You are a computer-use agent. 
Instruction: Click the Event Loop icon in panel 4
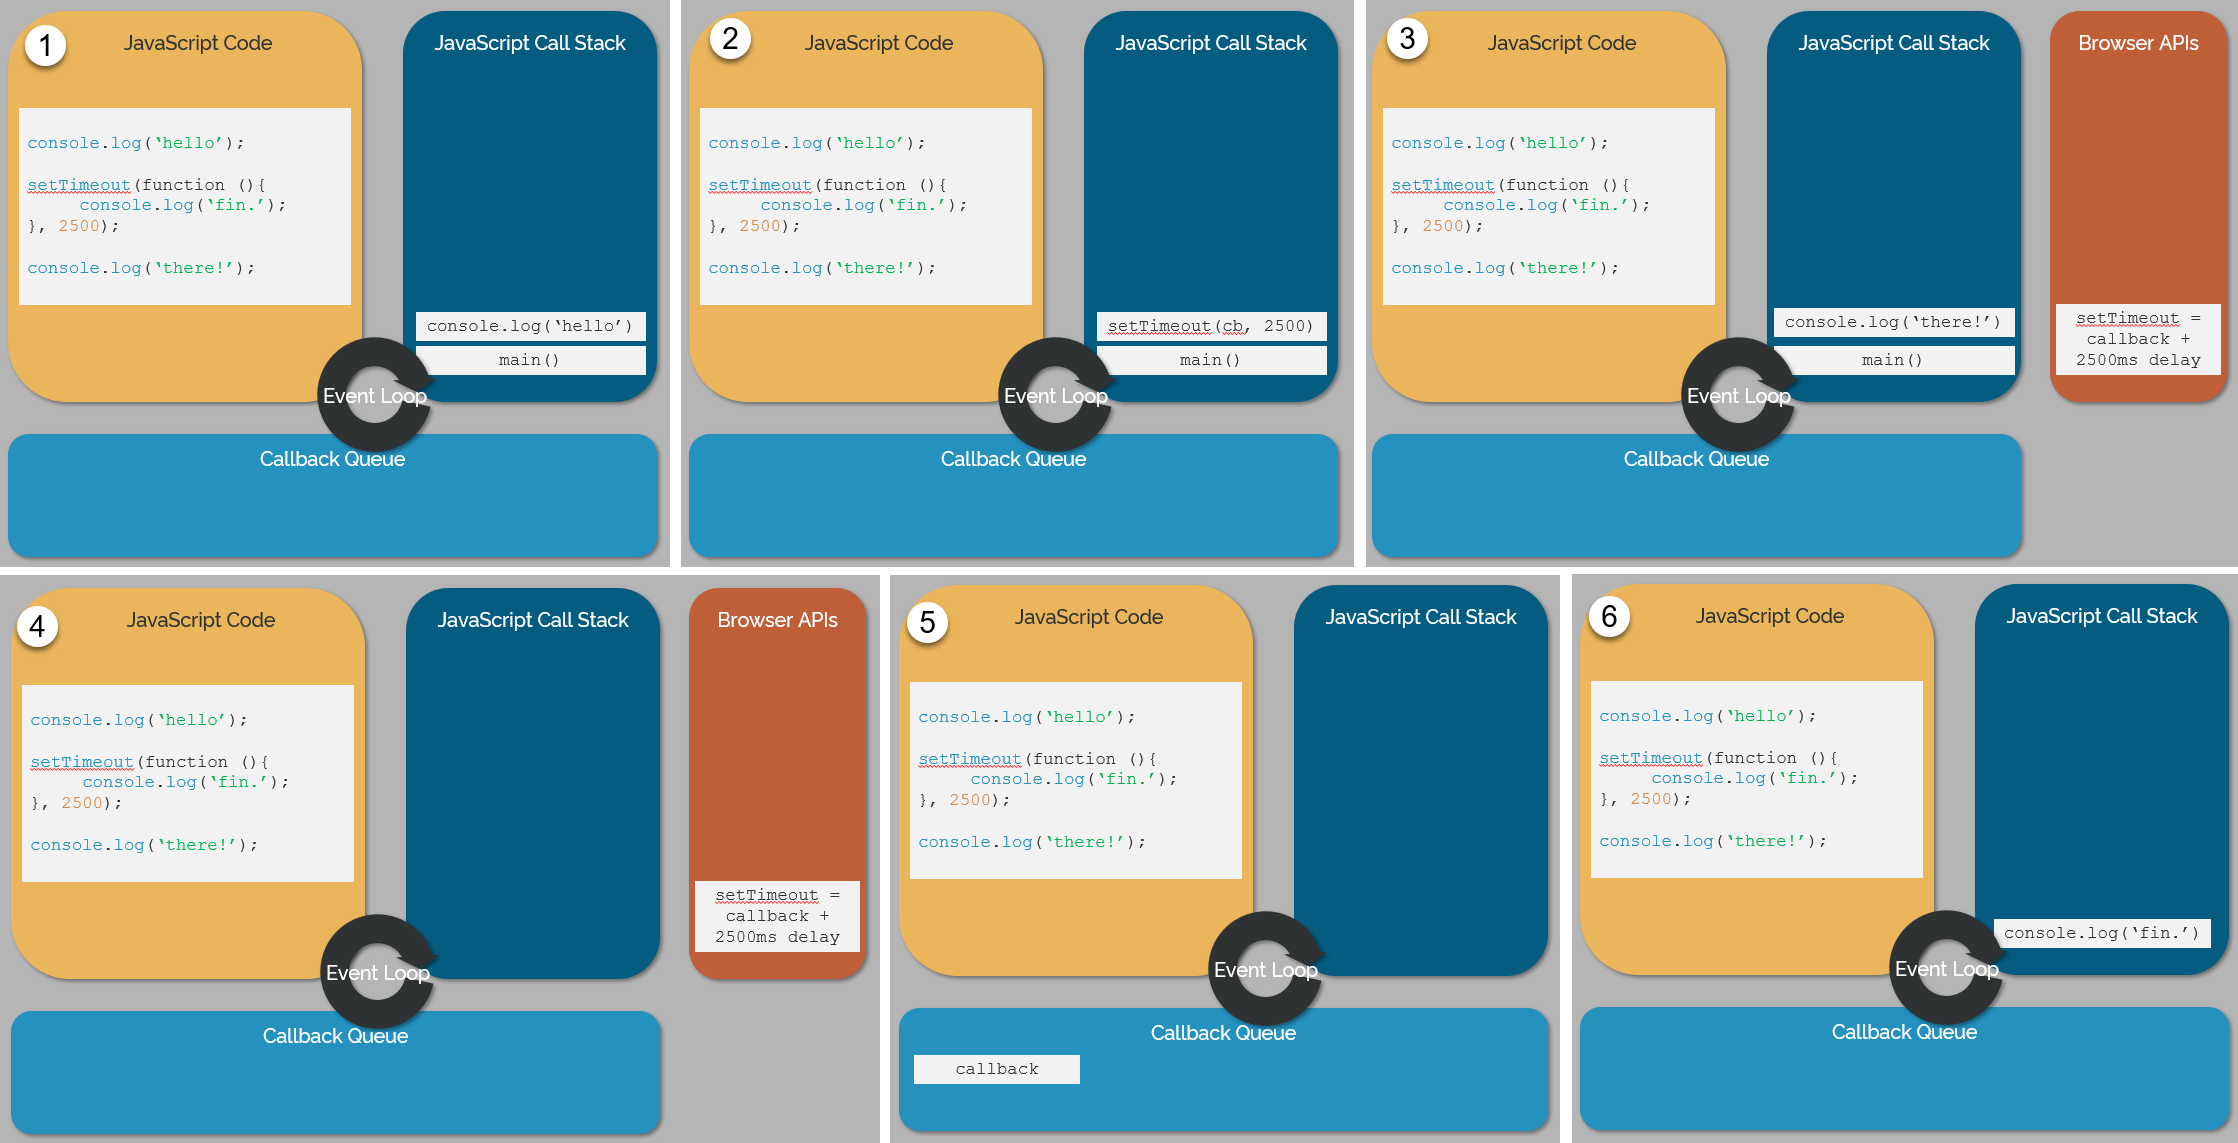tap(378, 972)
